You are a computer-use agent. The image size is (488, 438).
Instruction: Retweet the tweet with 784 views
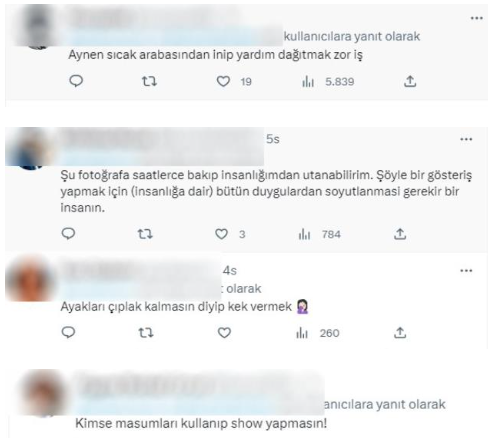pyautogui.click(x=145, y=234)
